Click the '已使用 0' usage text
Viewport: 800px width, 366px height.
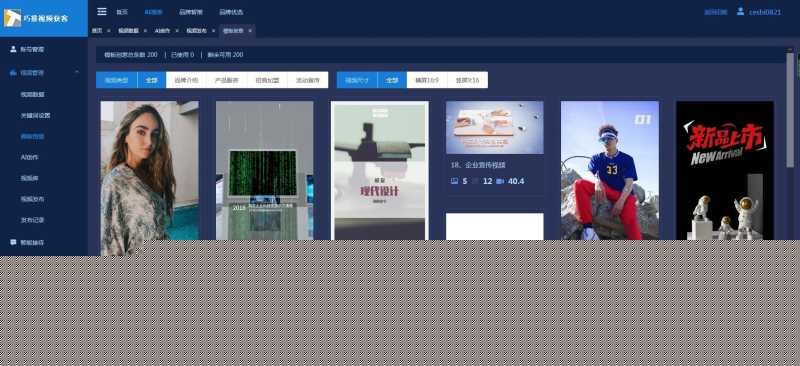click(183, 55)
